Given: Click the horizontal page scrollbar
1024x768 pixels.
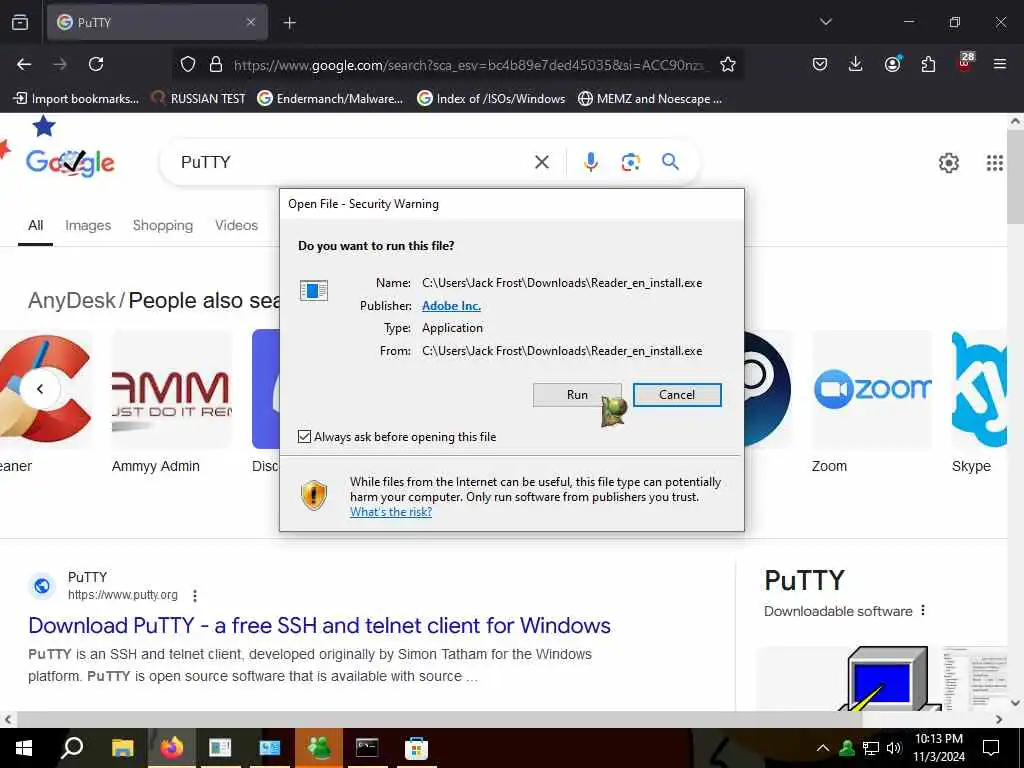Looking at the screenshot, I should point(439,719).
